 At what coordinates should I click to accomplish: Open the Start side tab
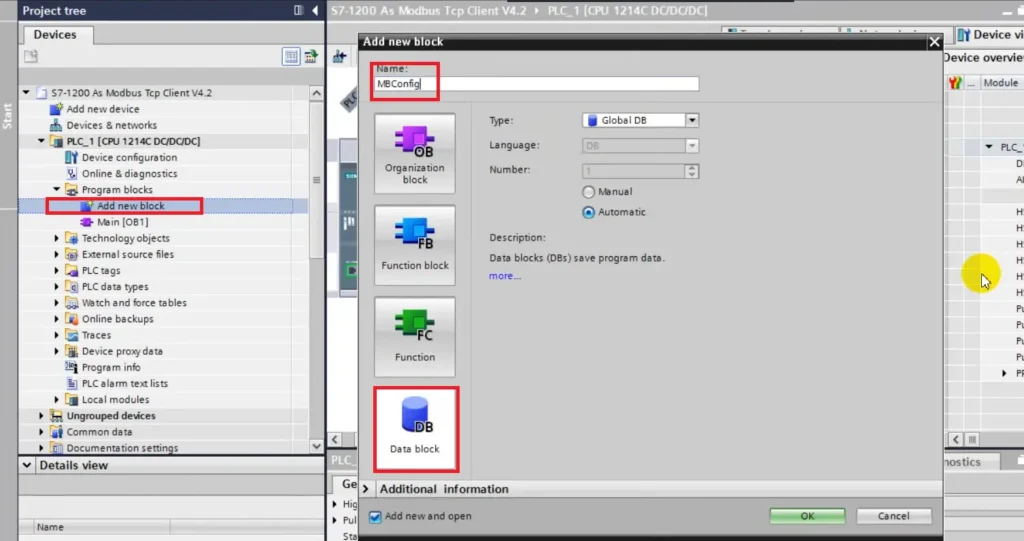pyautogui.click(x=8, y=116)
